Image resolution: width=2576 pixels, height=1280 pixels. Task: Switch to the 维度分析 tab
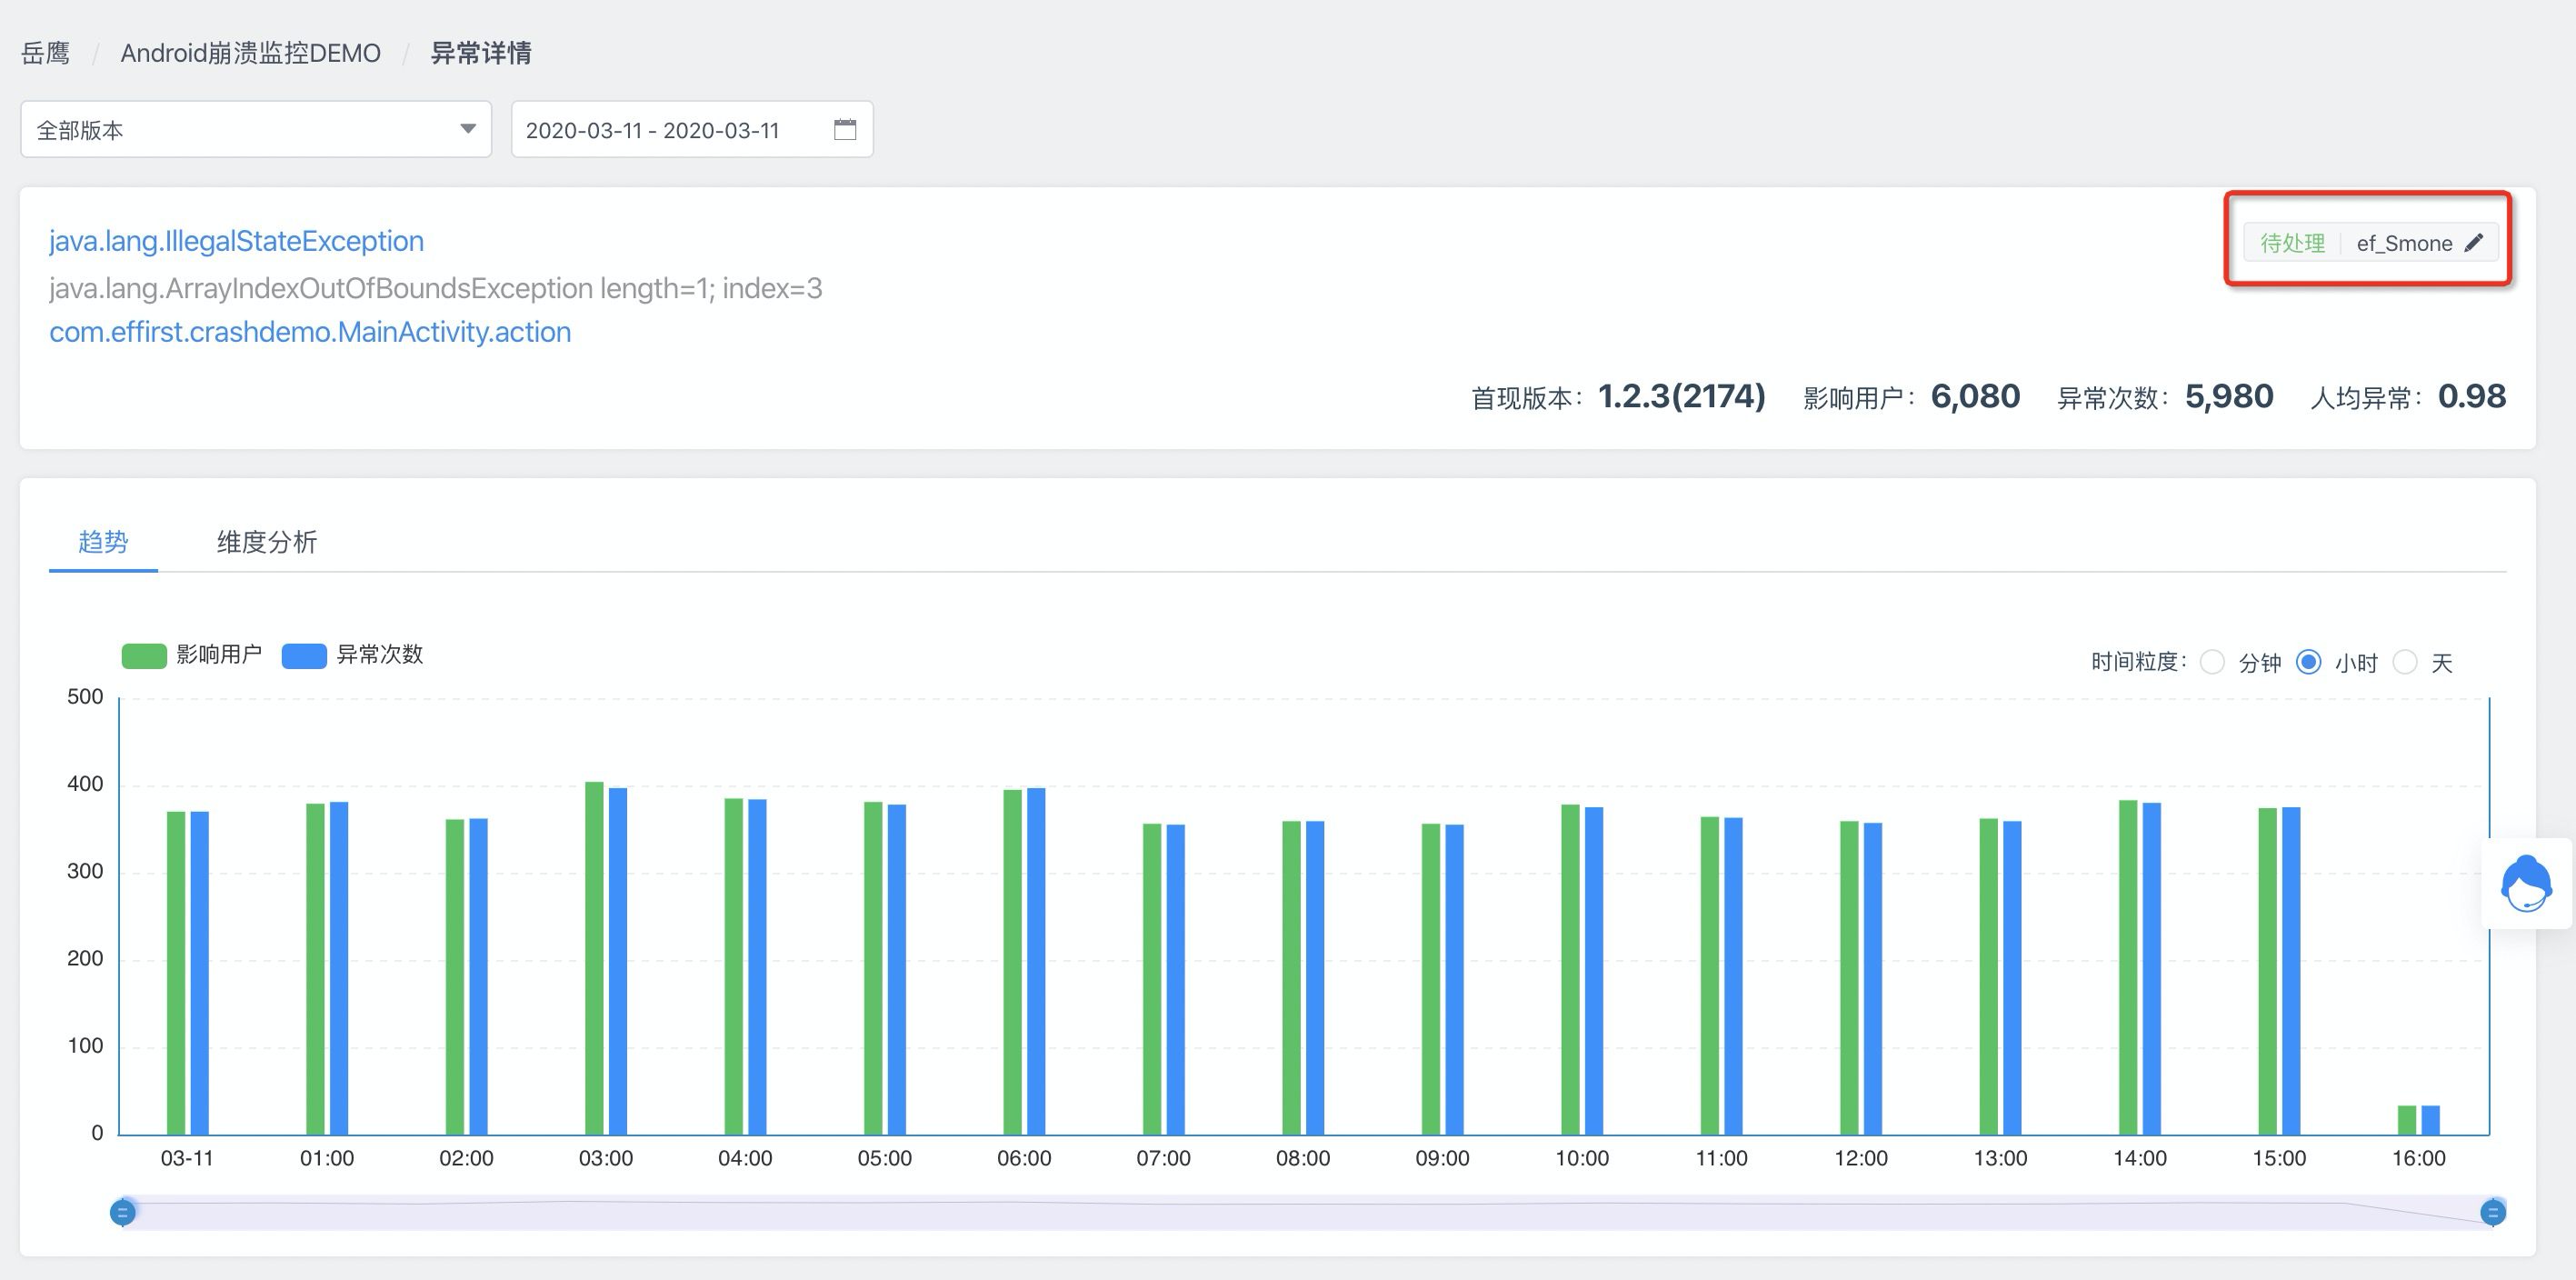267,542
